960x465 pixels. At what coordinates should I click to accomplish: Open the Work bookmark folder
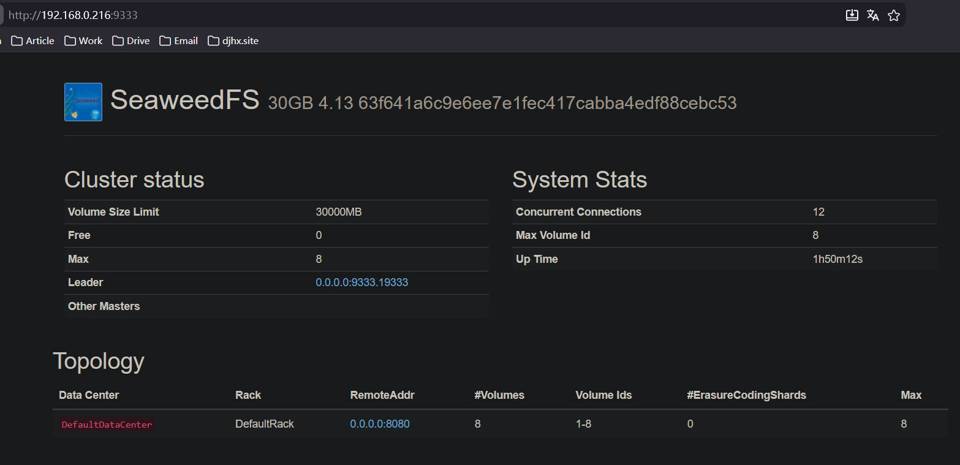(83, 41)
